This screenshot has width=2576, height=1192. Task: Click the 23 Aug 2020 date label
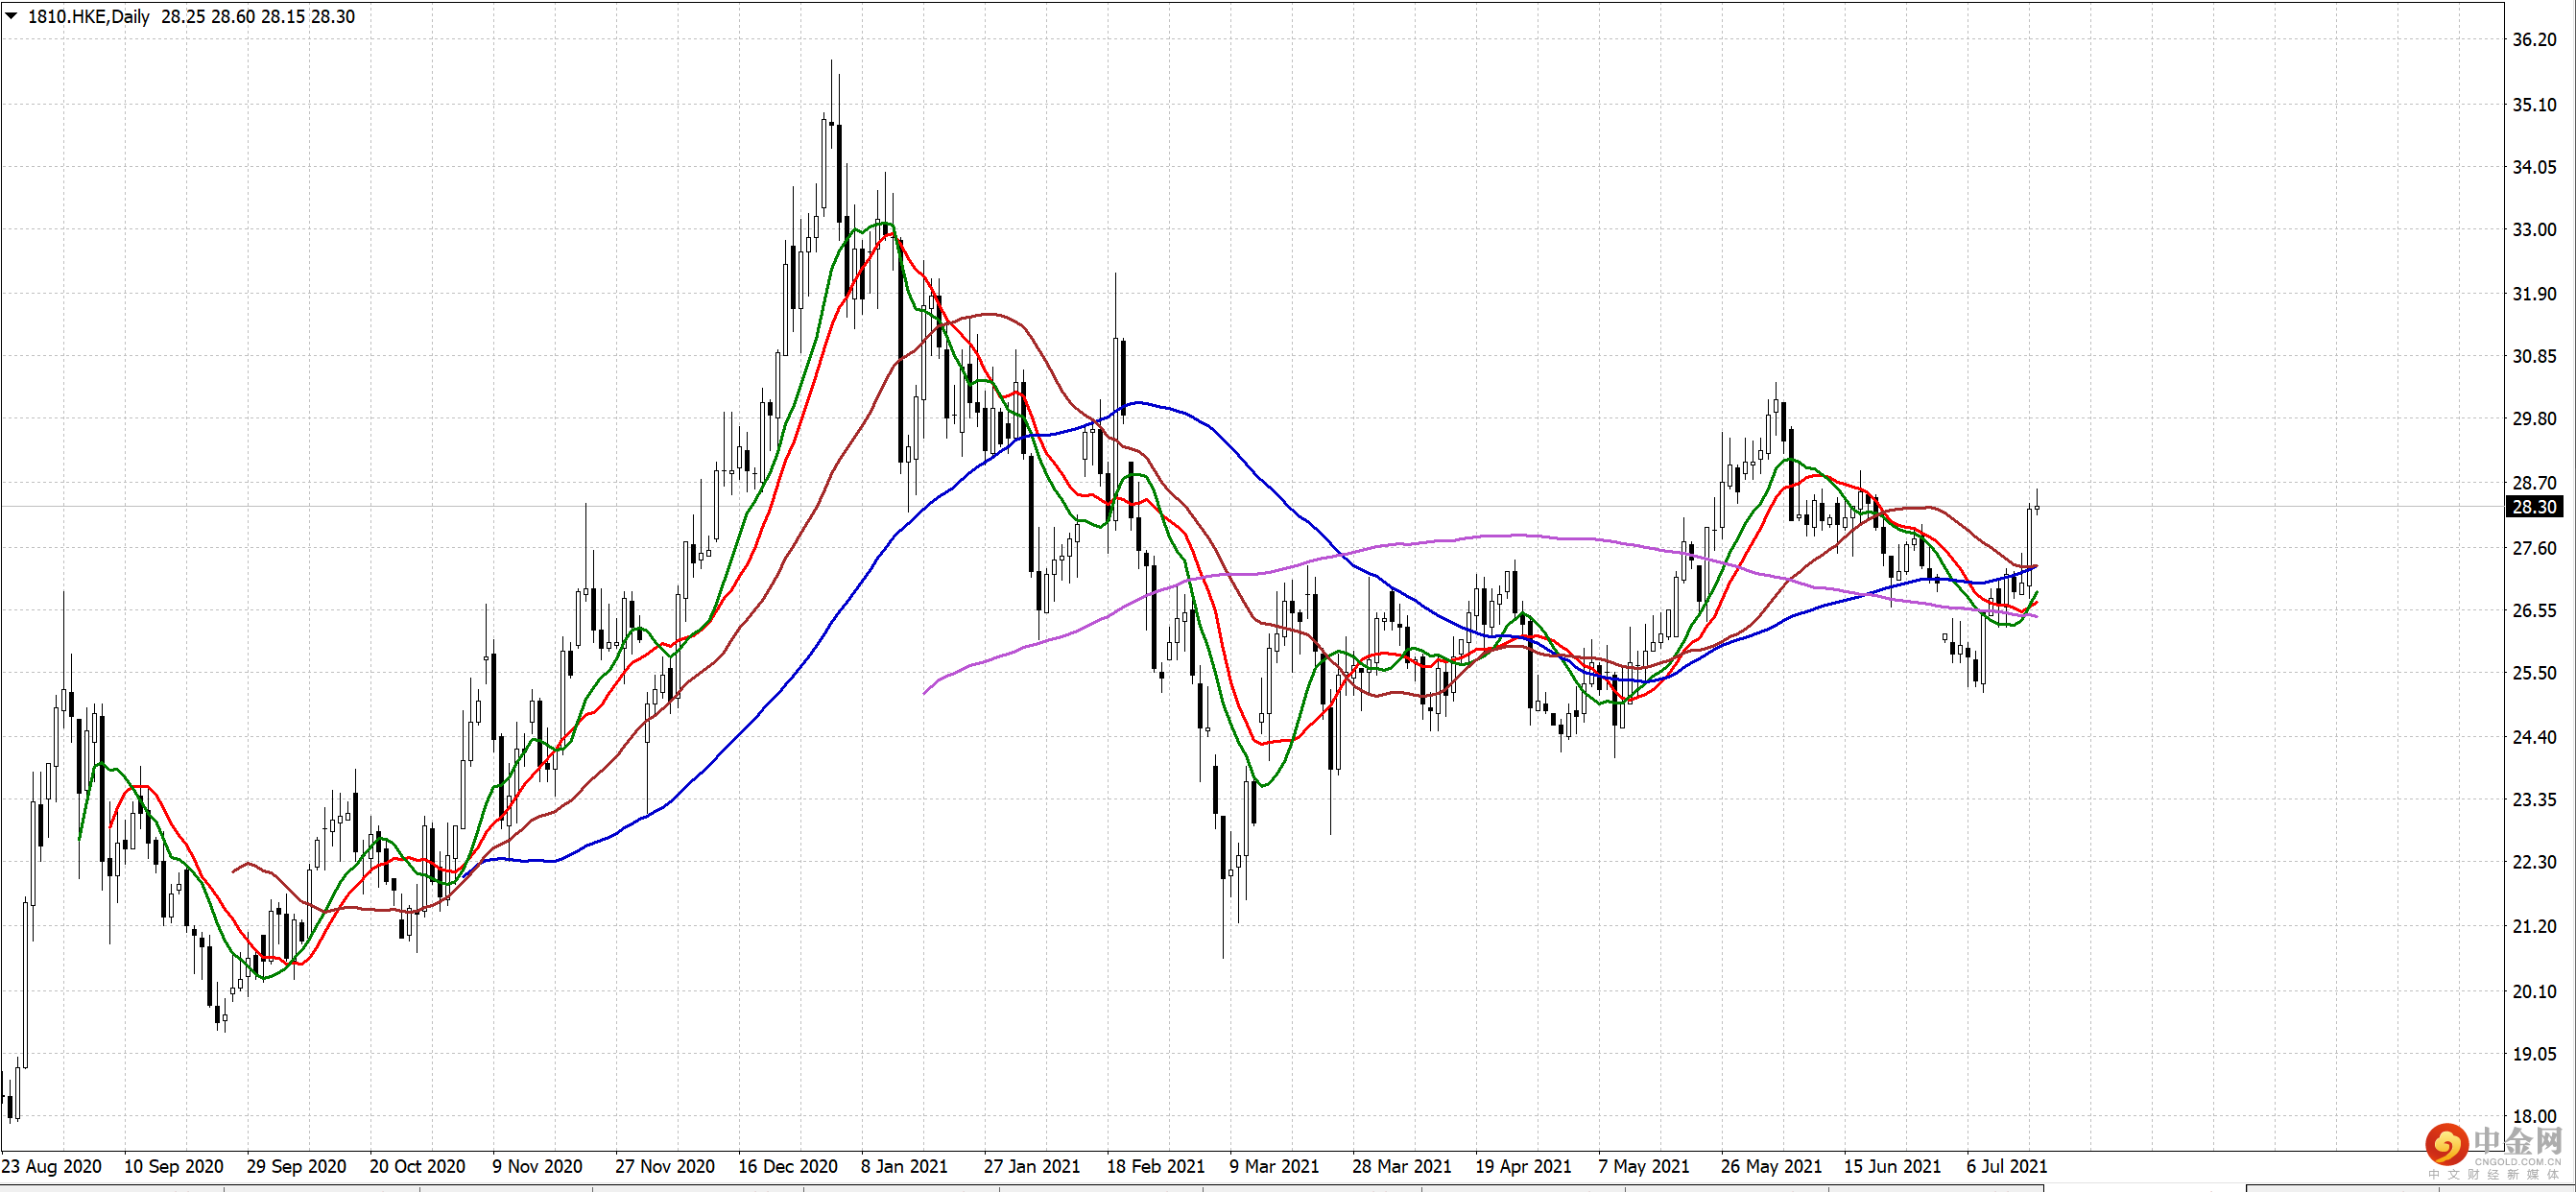coord(52,1166)
